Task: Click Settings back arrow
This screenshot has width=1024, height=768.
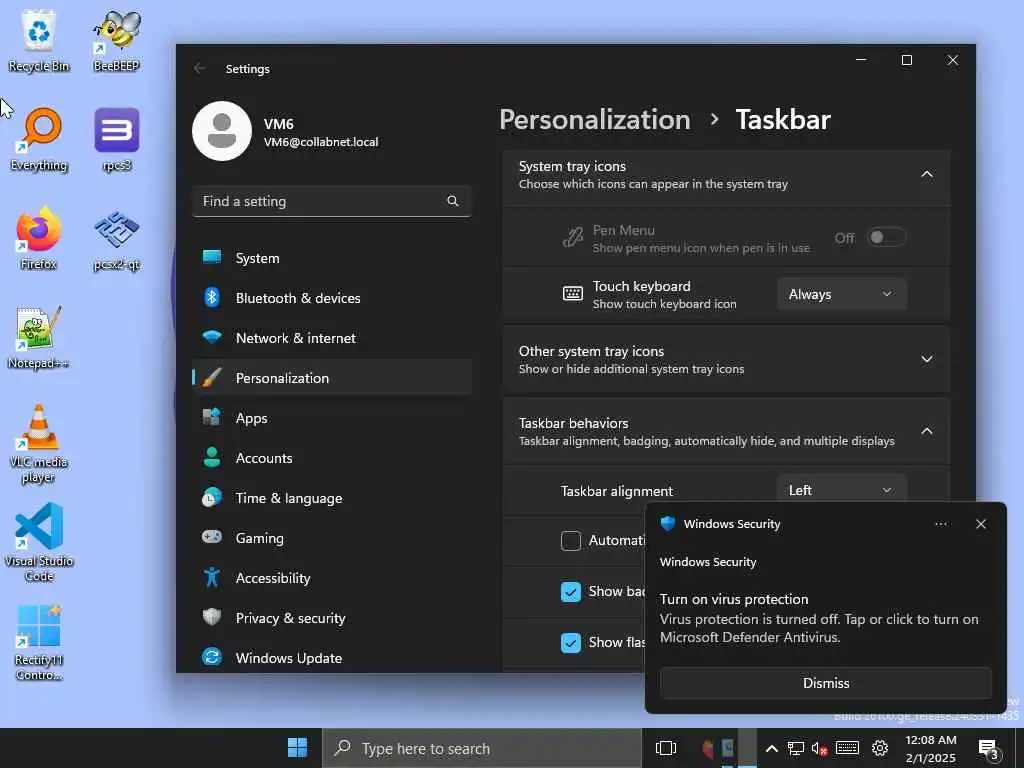Action: click(x=200, y=69)
